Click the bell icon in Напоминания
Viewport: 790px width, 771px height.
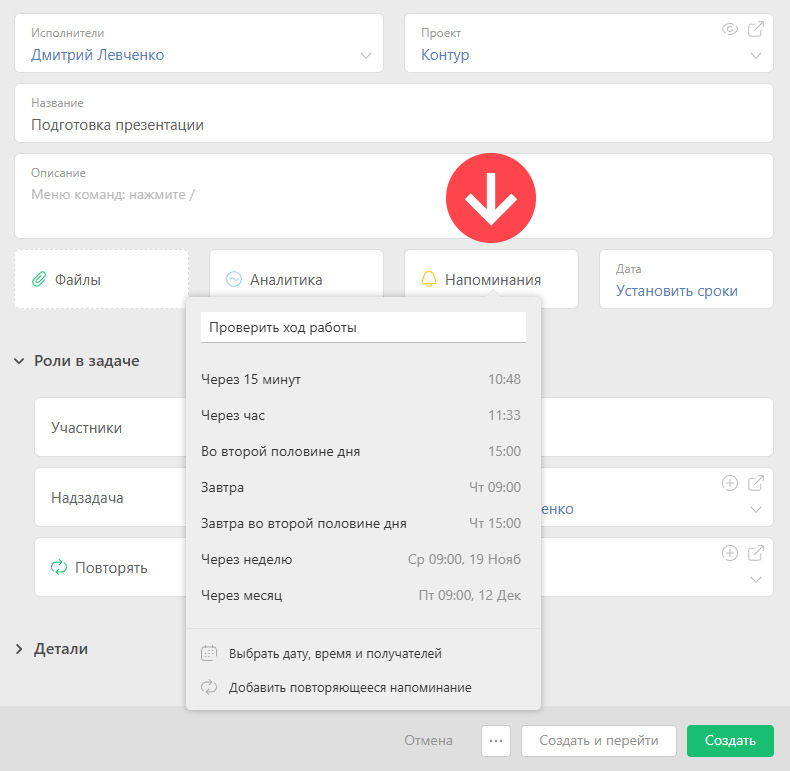429,279
